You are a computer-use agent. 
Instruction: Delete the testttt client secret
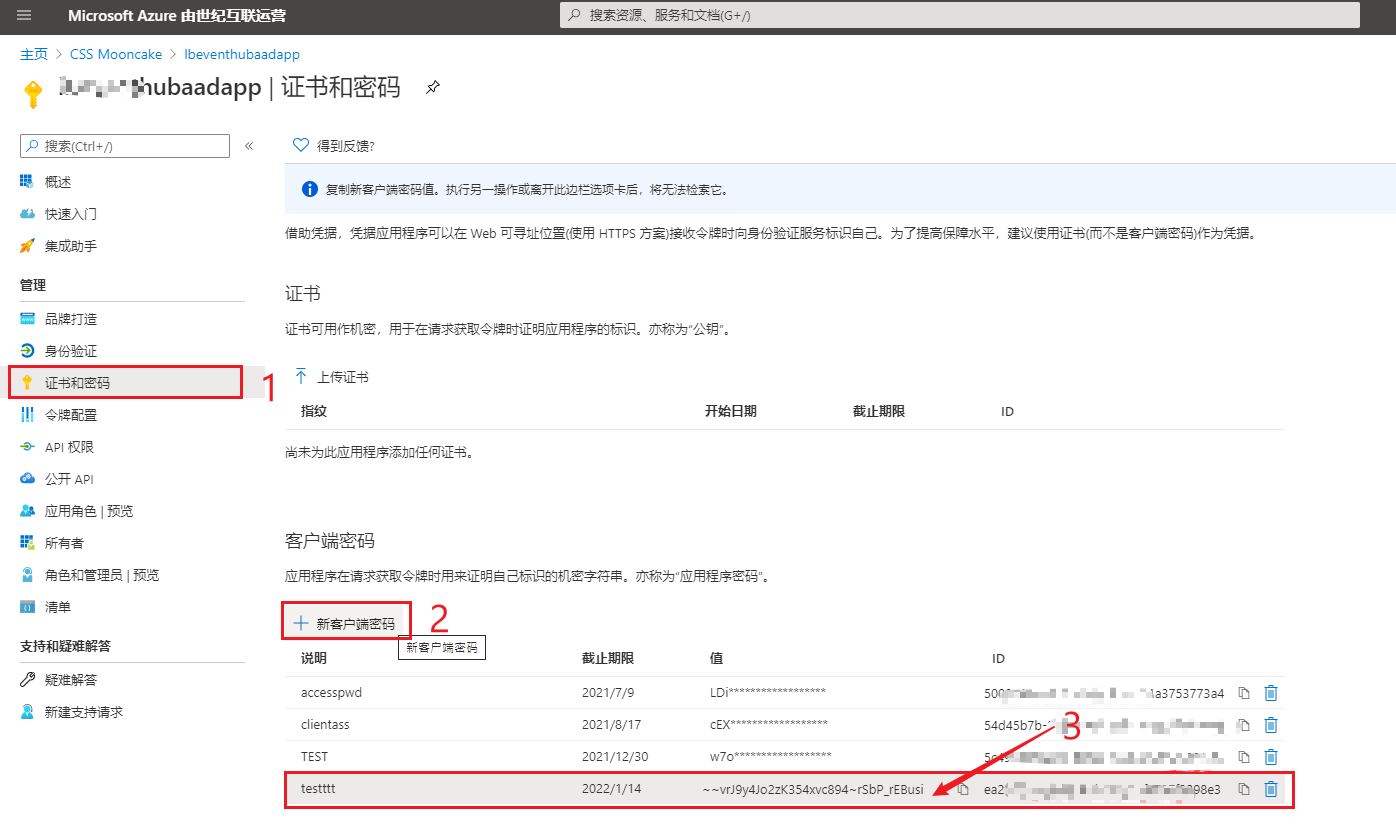click(x=1270, y=789)
